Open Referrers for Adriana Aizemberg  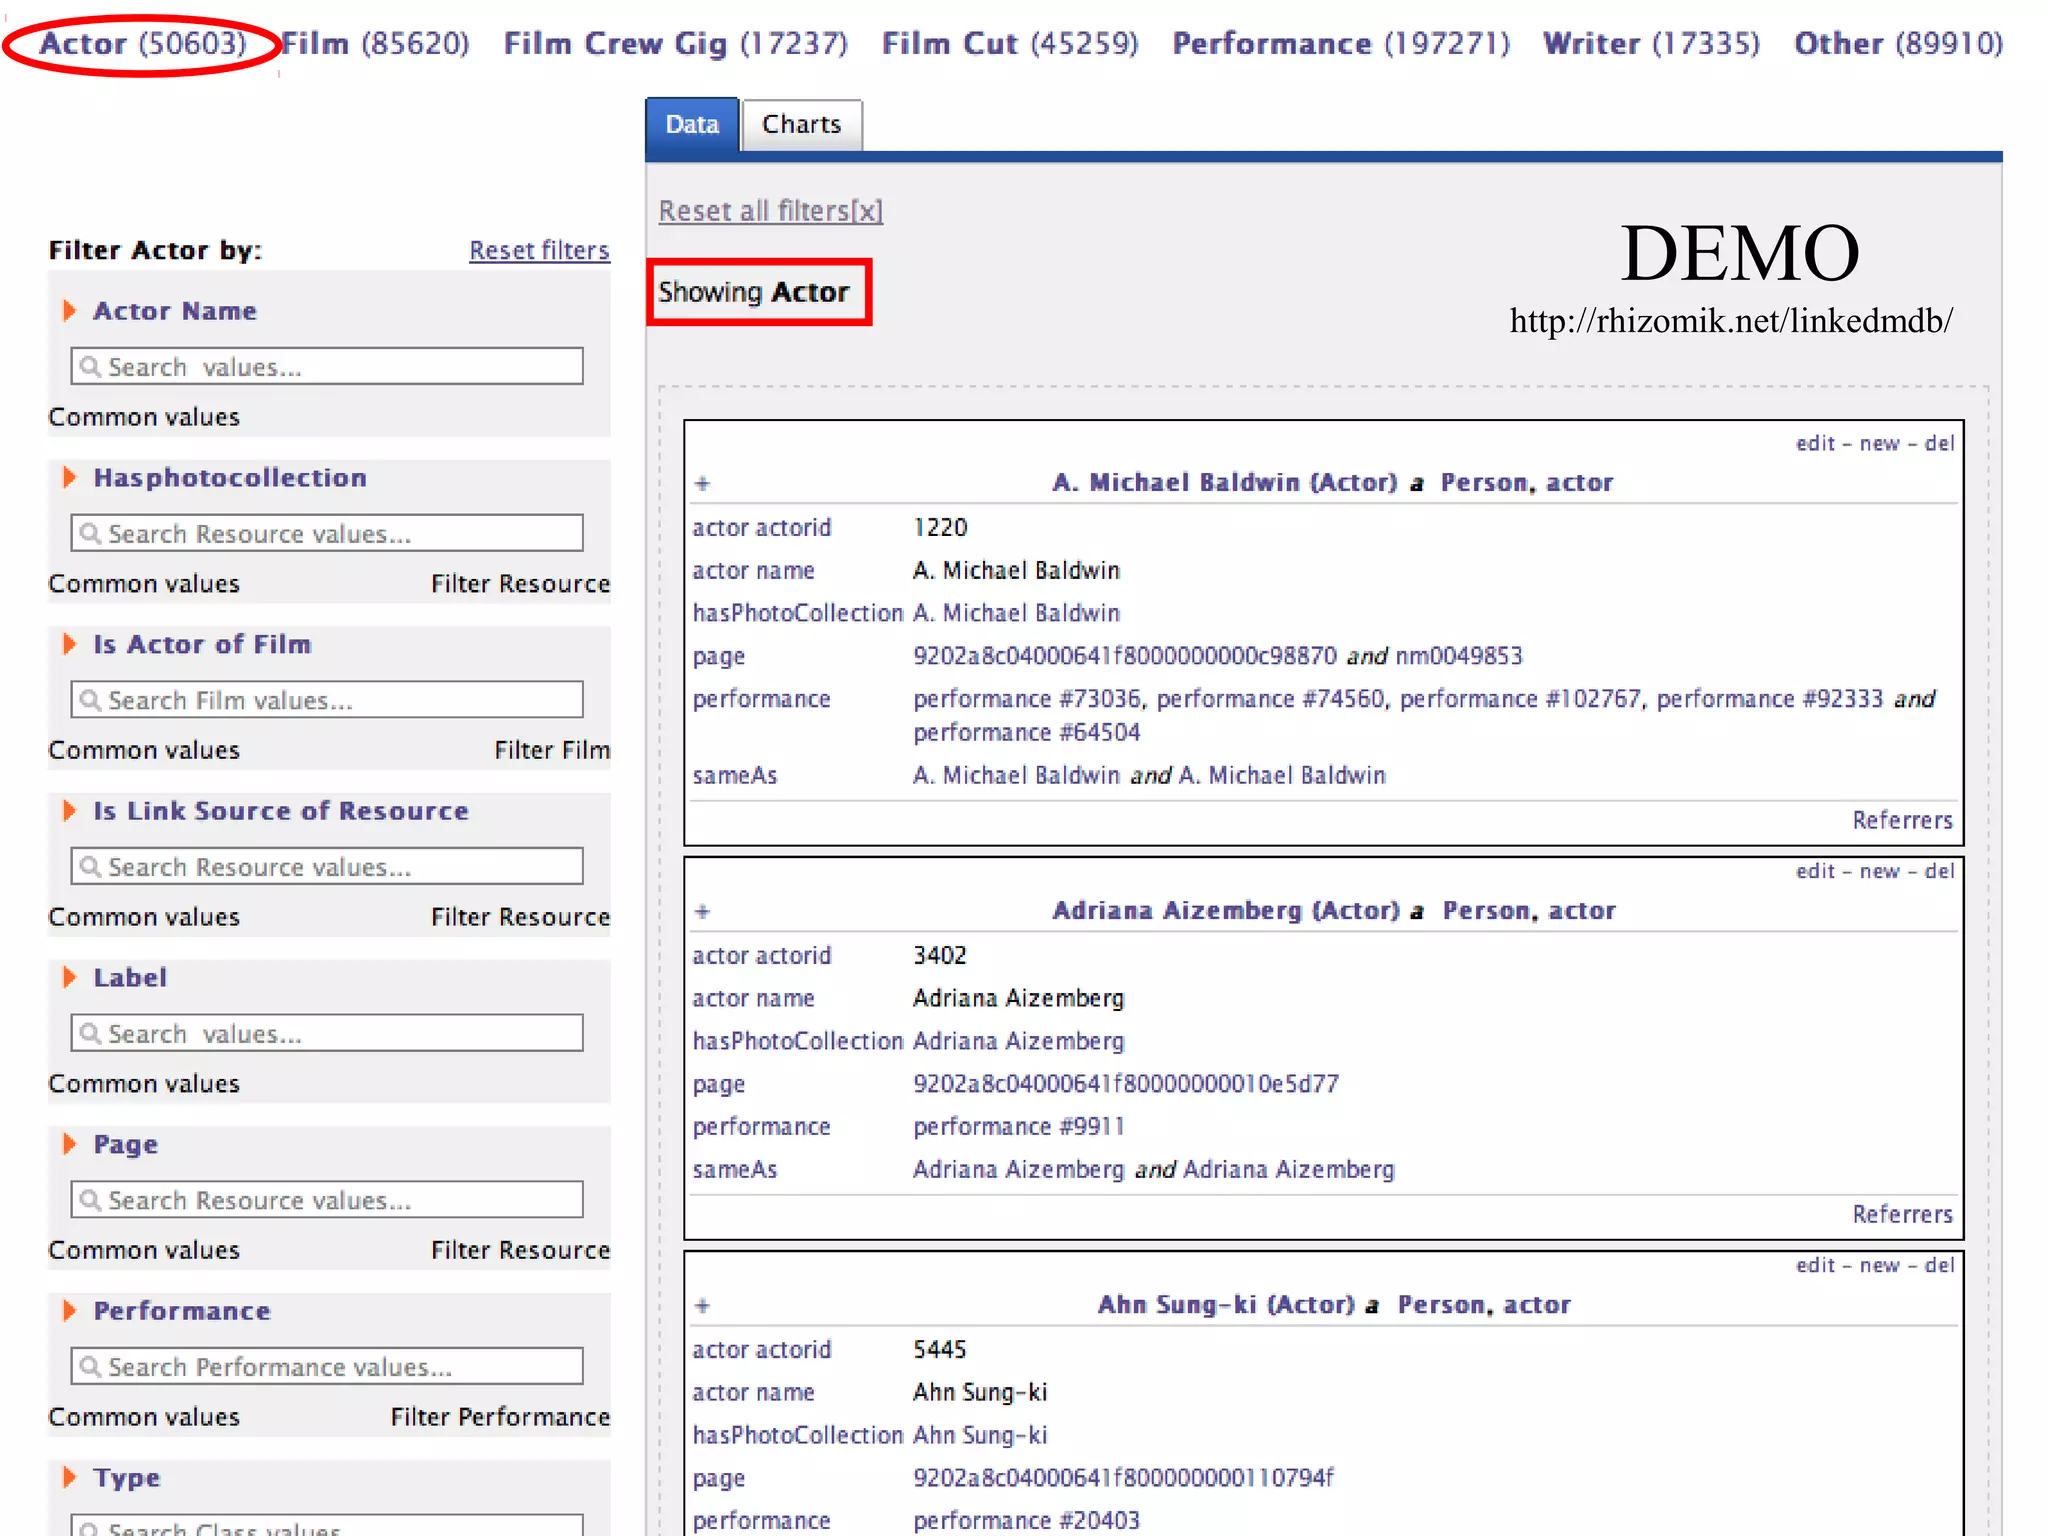pyautogui.click(x=1902, y=1214)
